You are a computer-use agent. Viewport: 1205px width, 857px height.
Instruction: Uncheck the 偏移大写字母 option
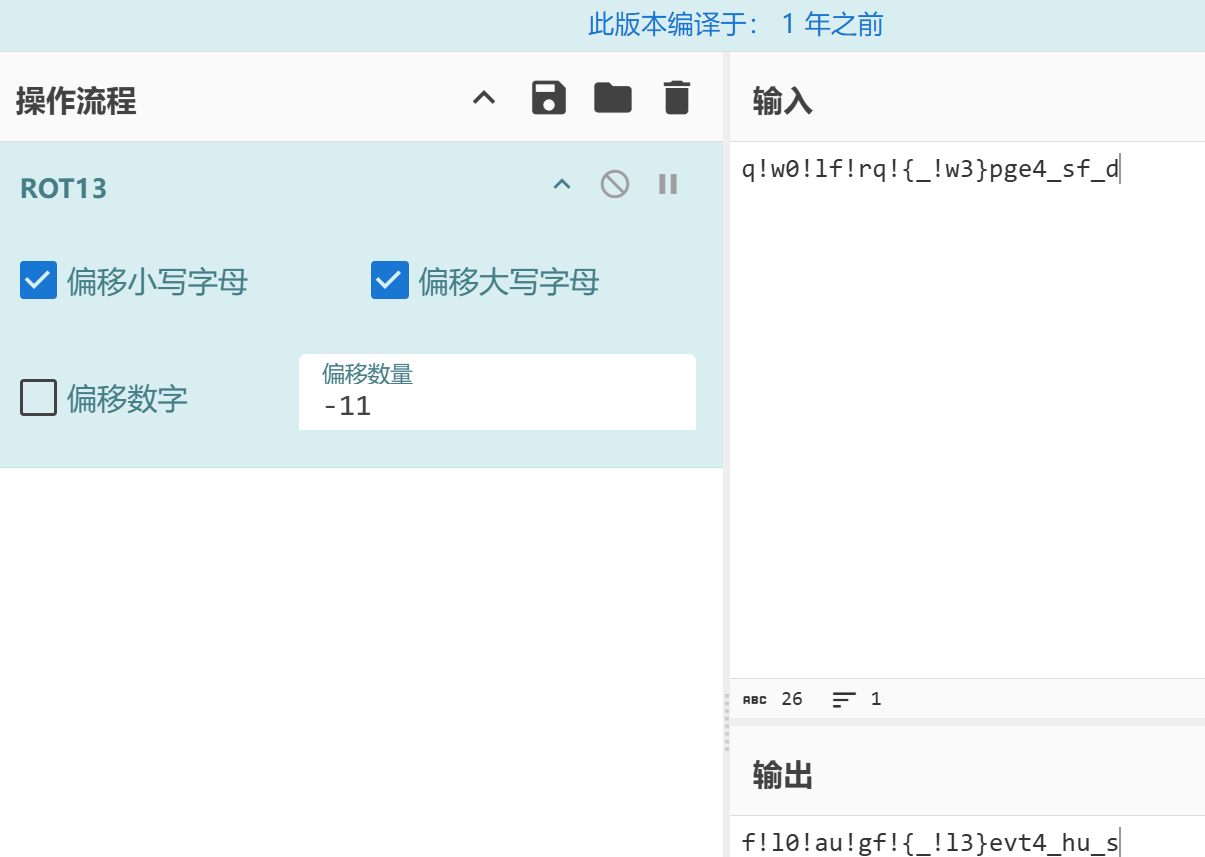coord(390,281)
